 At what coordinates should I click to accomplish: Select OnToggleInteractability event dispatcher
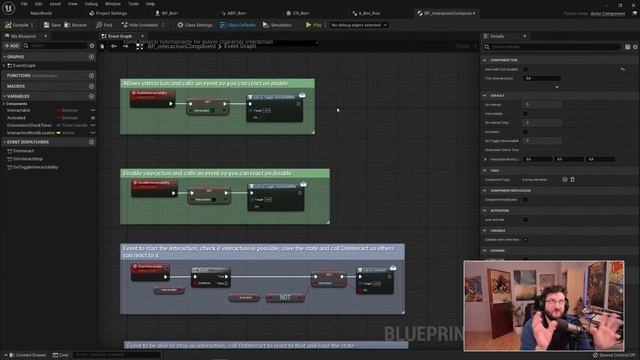coord(36,167)
